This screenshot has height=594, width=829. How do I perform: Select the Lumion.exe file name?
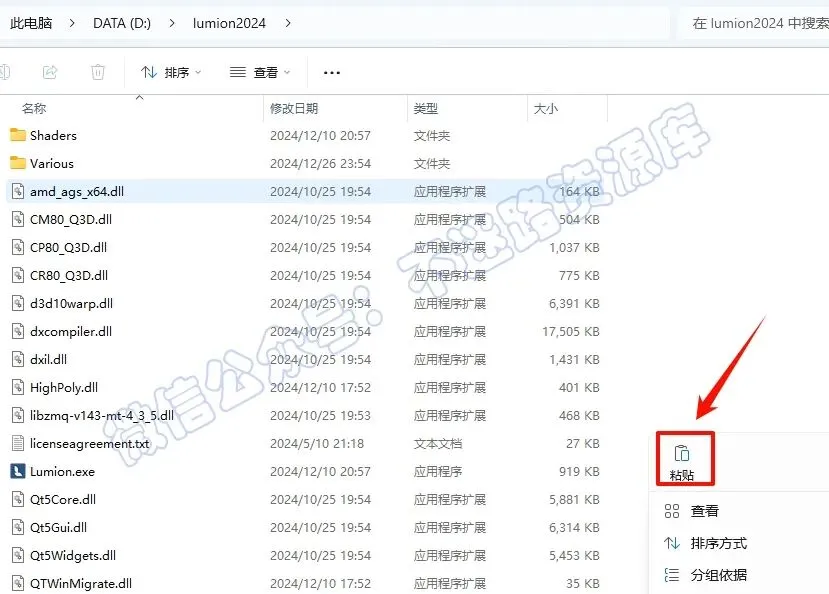pyautogui.click(x=62, y=471)
